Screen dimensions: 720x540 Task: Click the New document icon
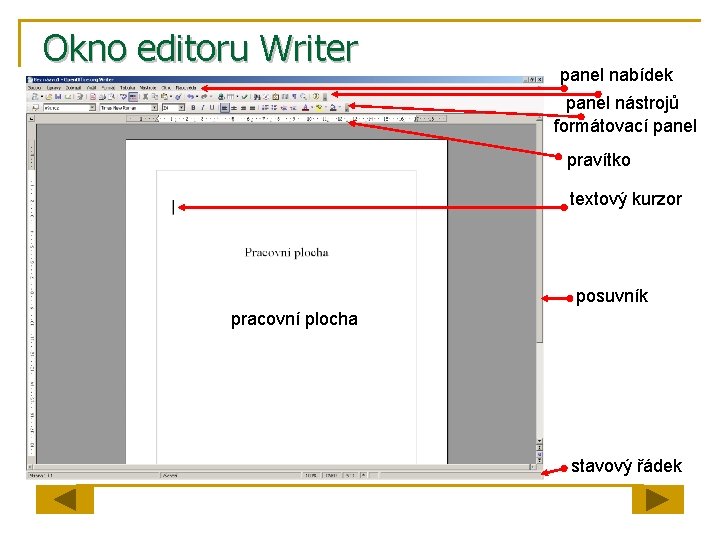point(34,97)
